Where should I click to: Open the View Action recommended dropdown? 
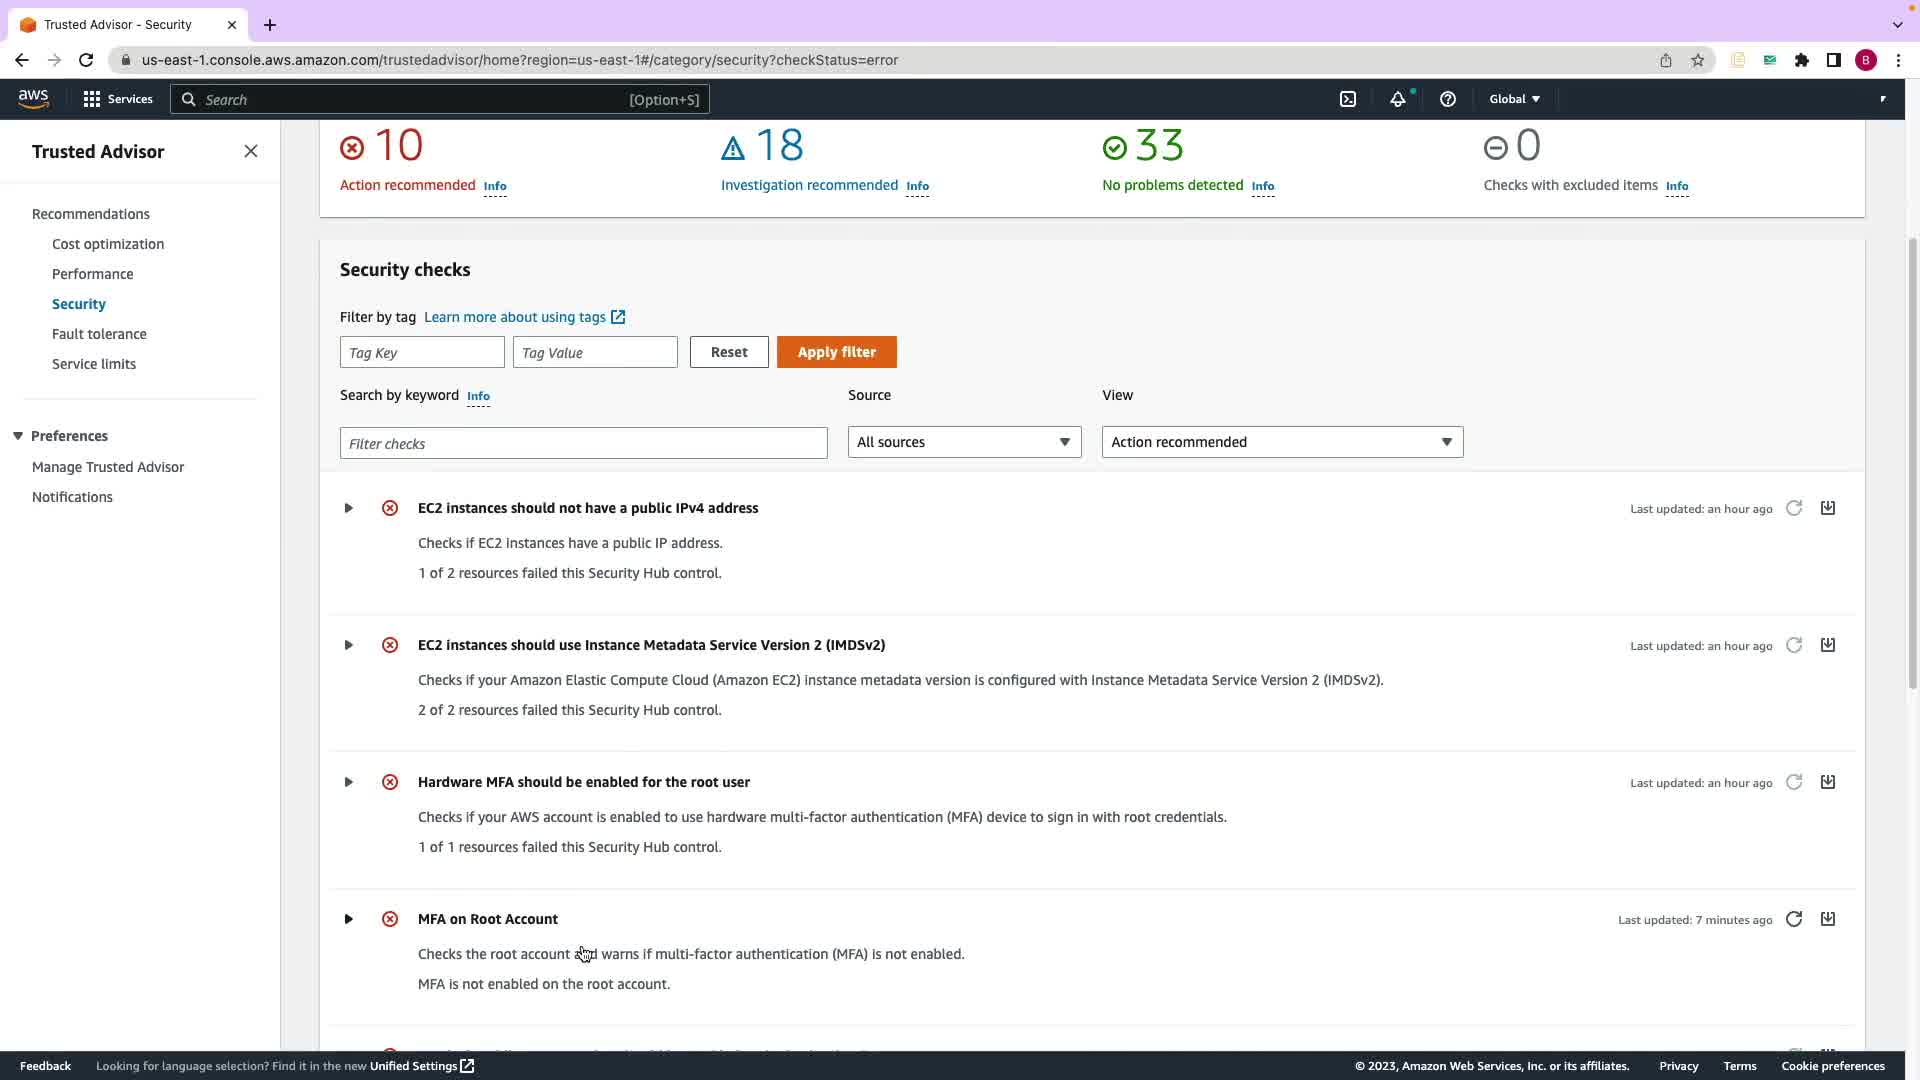click(1282, 442)
